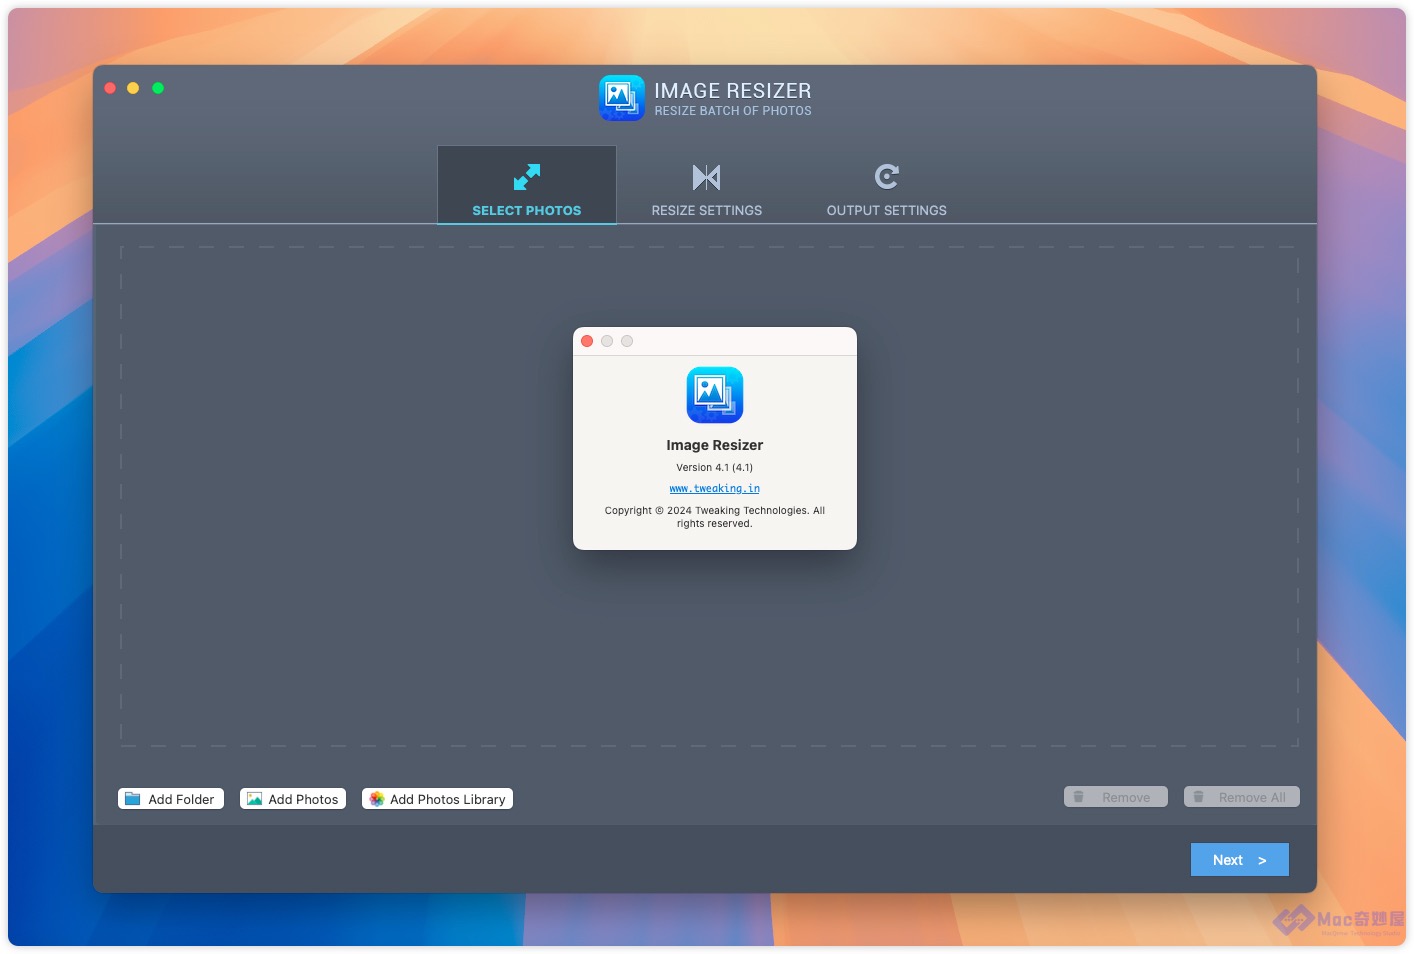Viewport: 1414px width, 954px height.
Task: Click the Remove All button
Action: point(1242,797)
